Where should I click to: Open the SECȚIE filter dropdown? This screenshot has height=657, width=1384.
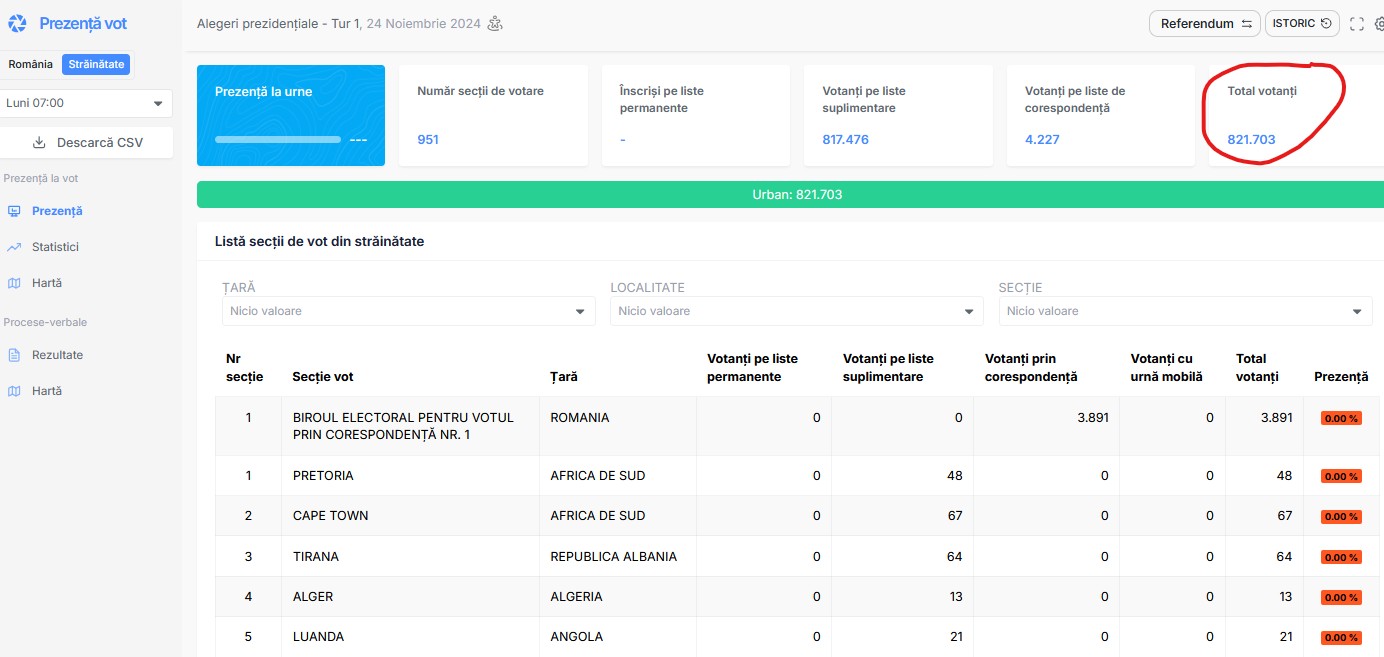1185,311
